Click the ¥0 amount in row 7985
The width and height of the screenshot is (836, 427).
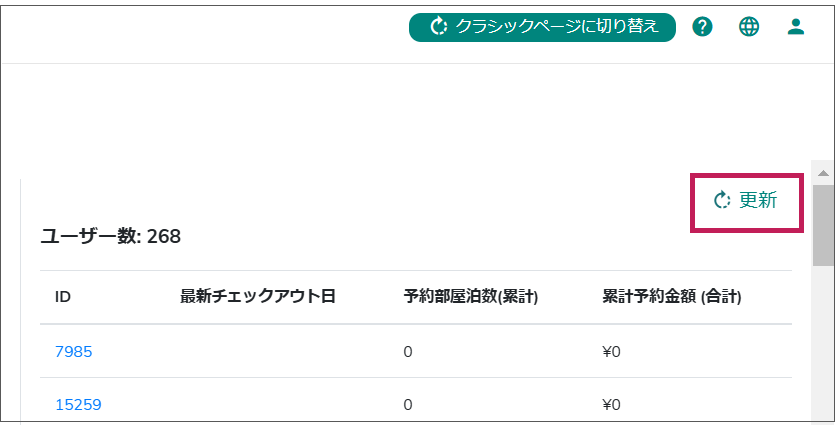point(612,351)
